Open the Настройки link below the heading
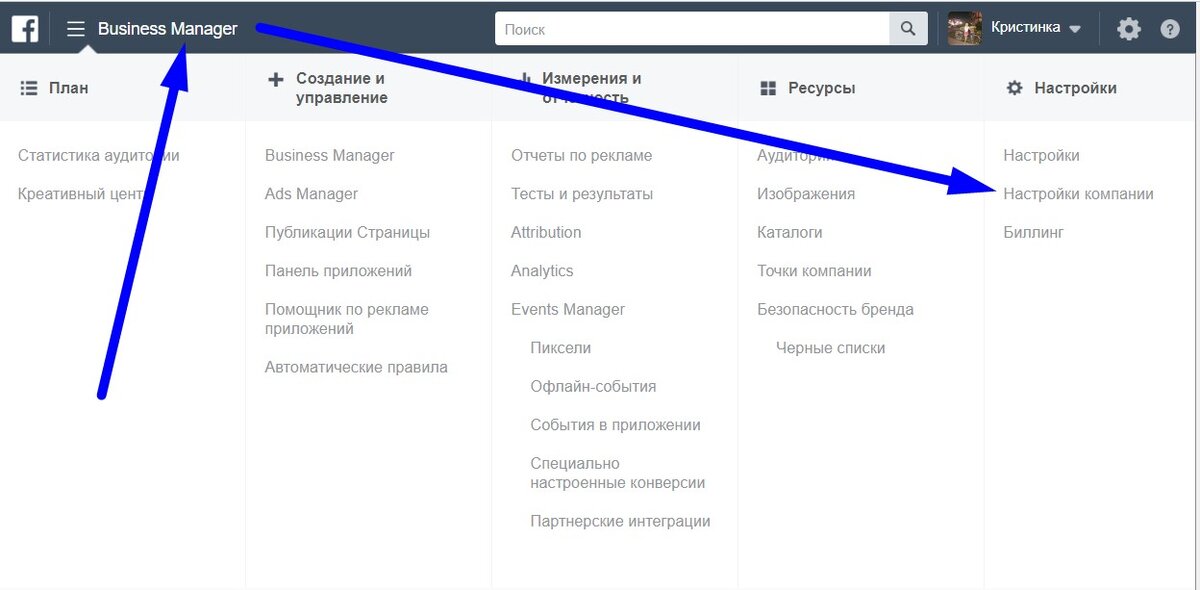Screen dimensions: 1200x590 [x=1041, y=156]
